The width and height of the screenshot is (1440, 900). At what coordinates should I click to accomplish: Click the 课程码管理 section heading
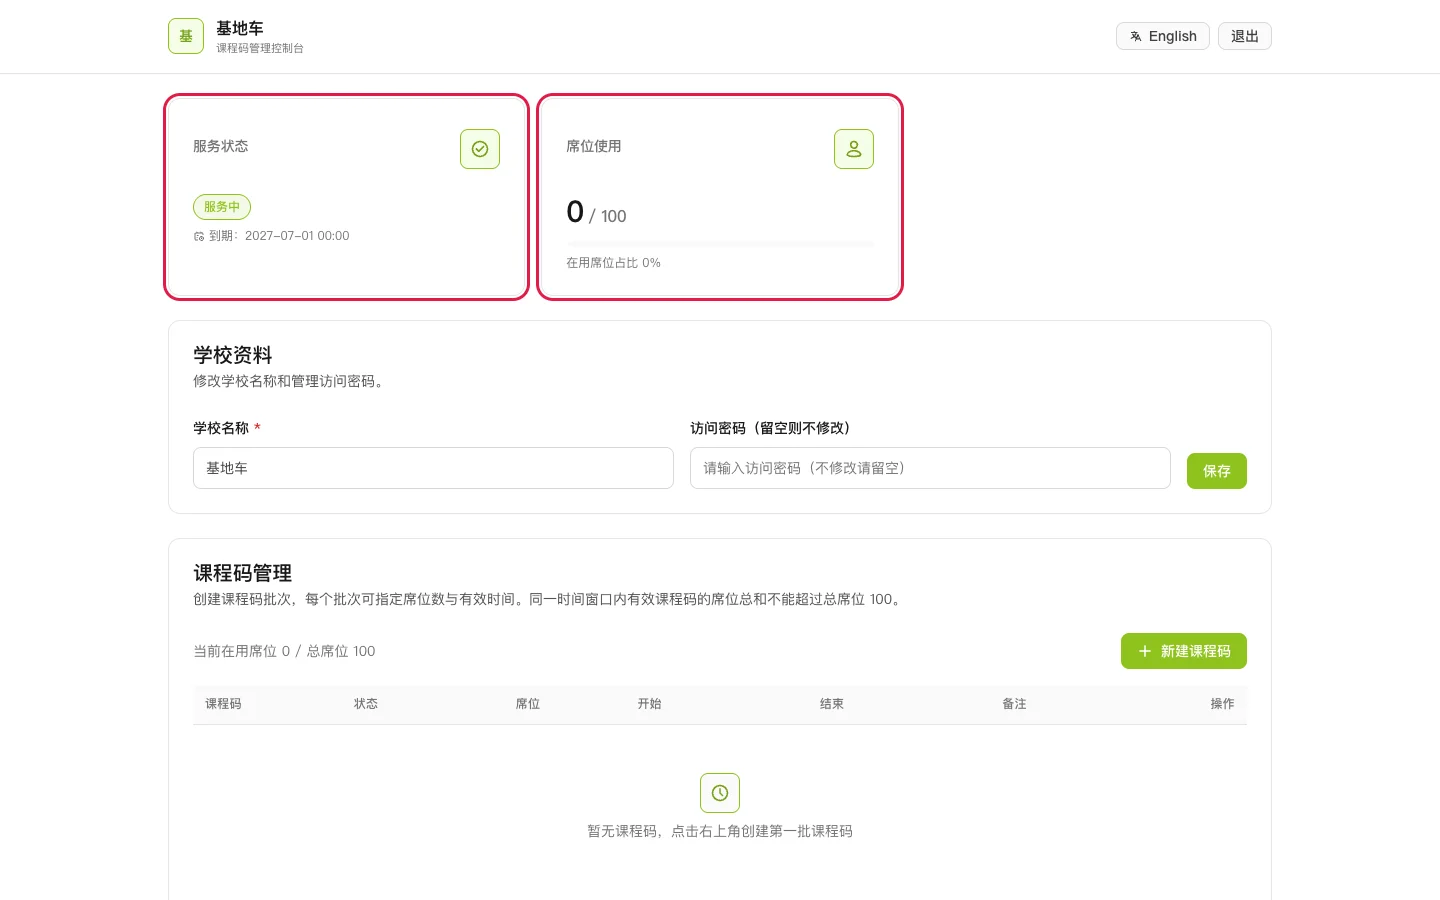coord(243,573)
